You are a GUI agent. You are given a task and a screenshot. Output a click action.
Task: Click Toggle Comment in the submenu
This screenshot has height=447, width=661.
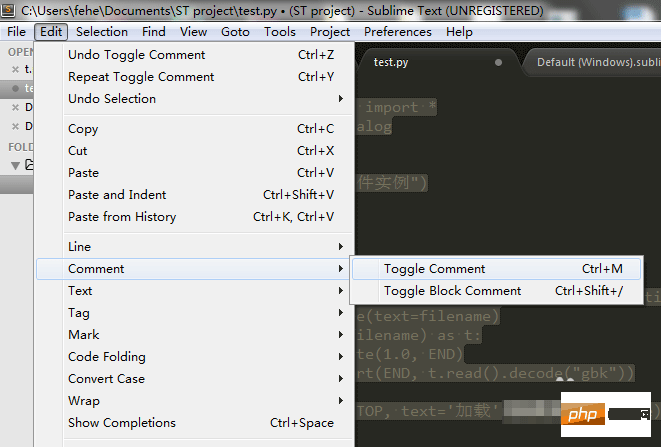tap(496, 269)
